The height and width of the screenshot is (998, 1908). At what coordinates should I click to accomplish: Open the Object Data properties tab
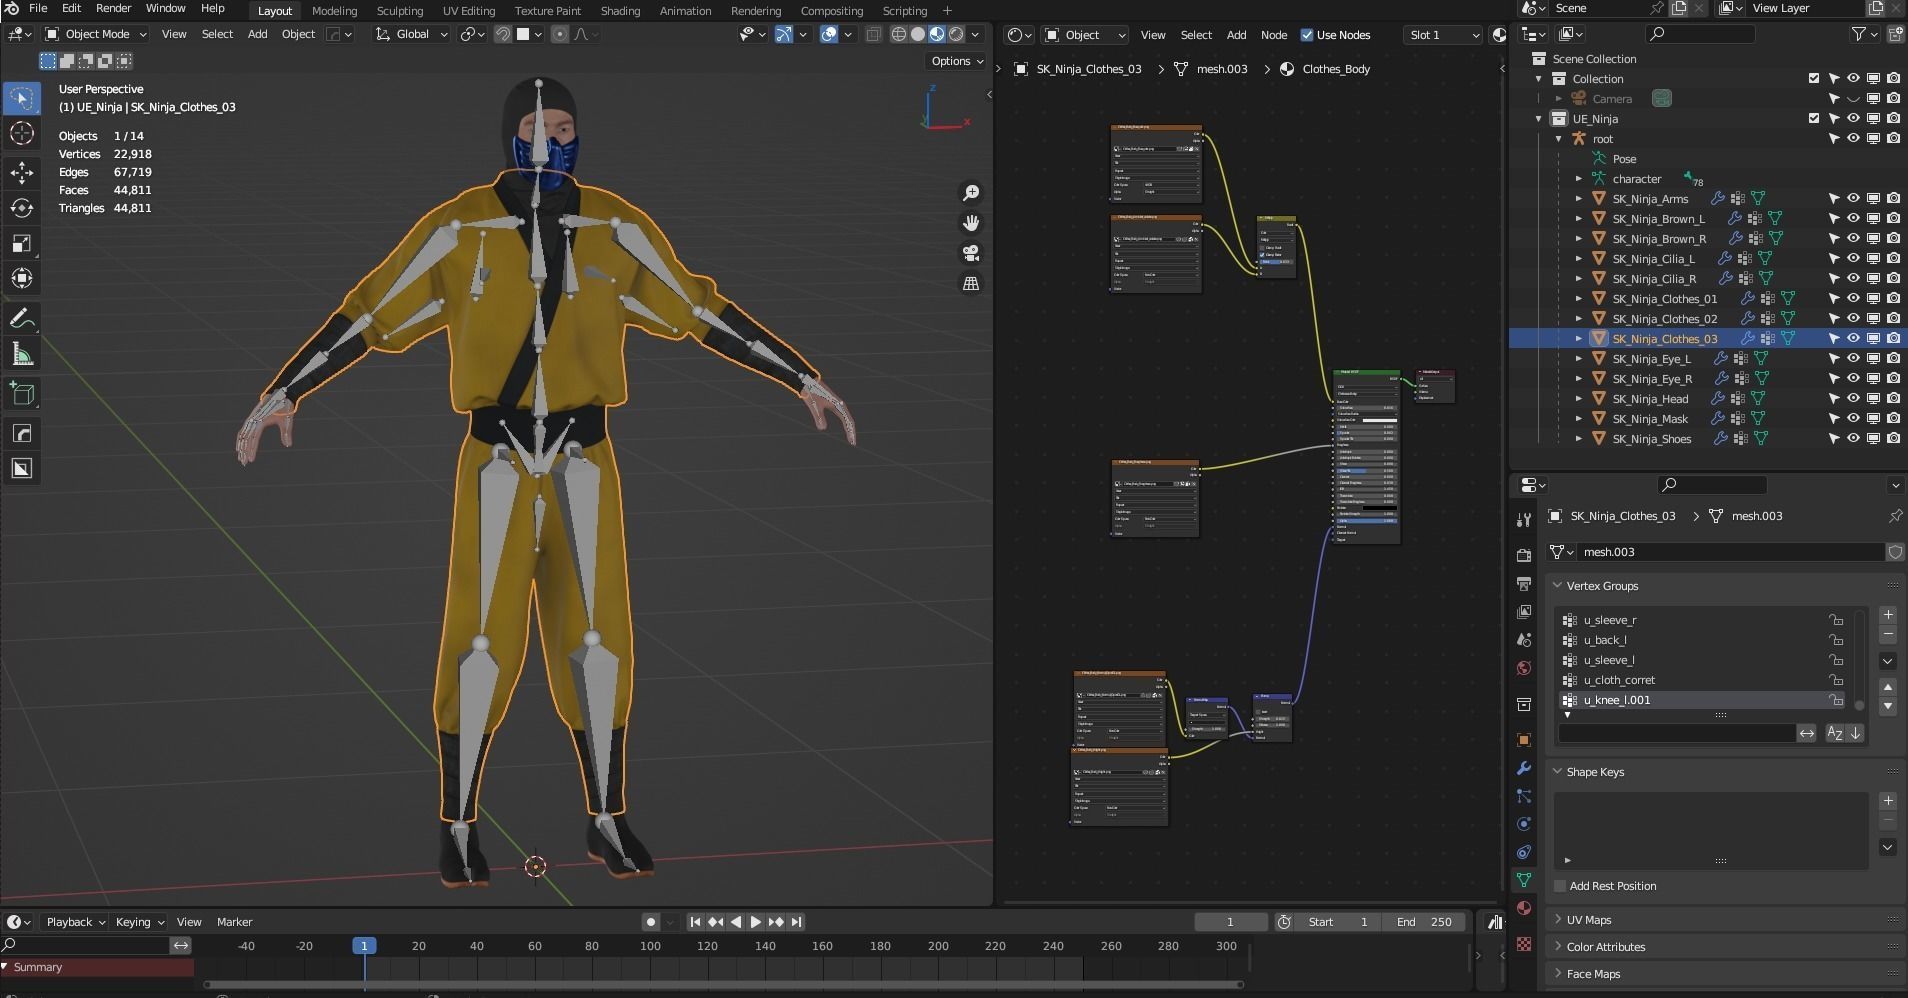point(1524,880)
